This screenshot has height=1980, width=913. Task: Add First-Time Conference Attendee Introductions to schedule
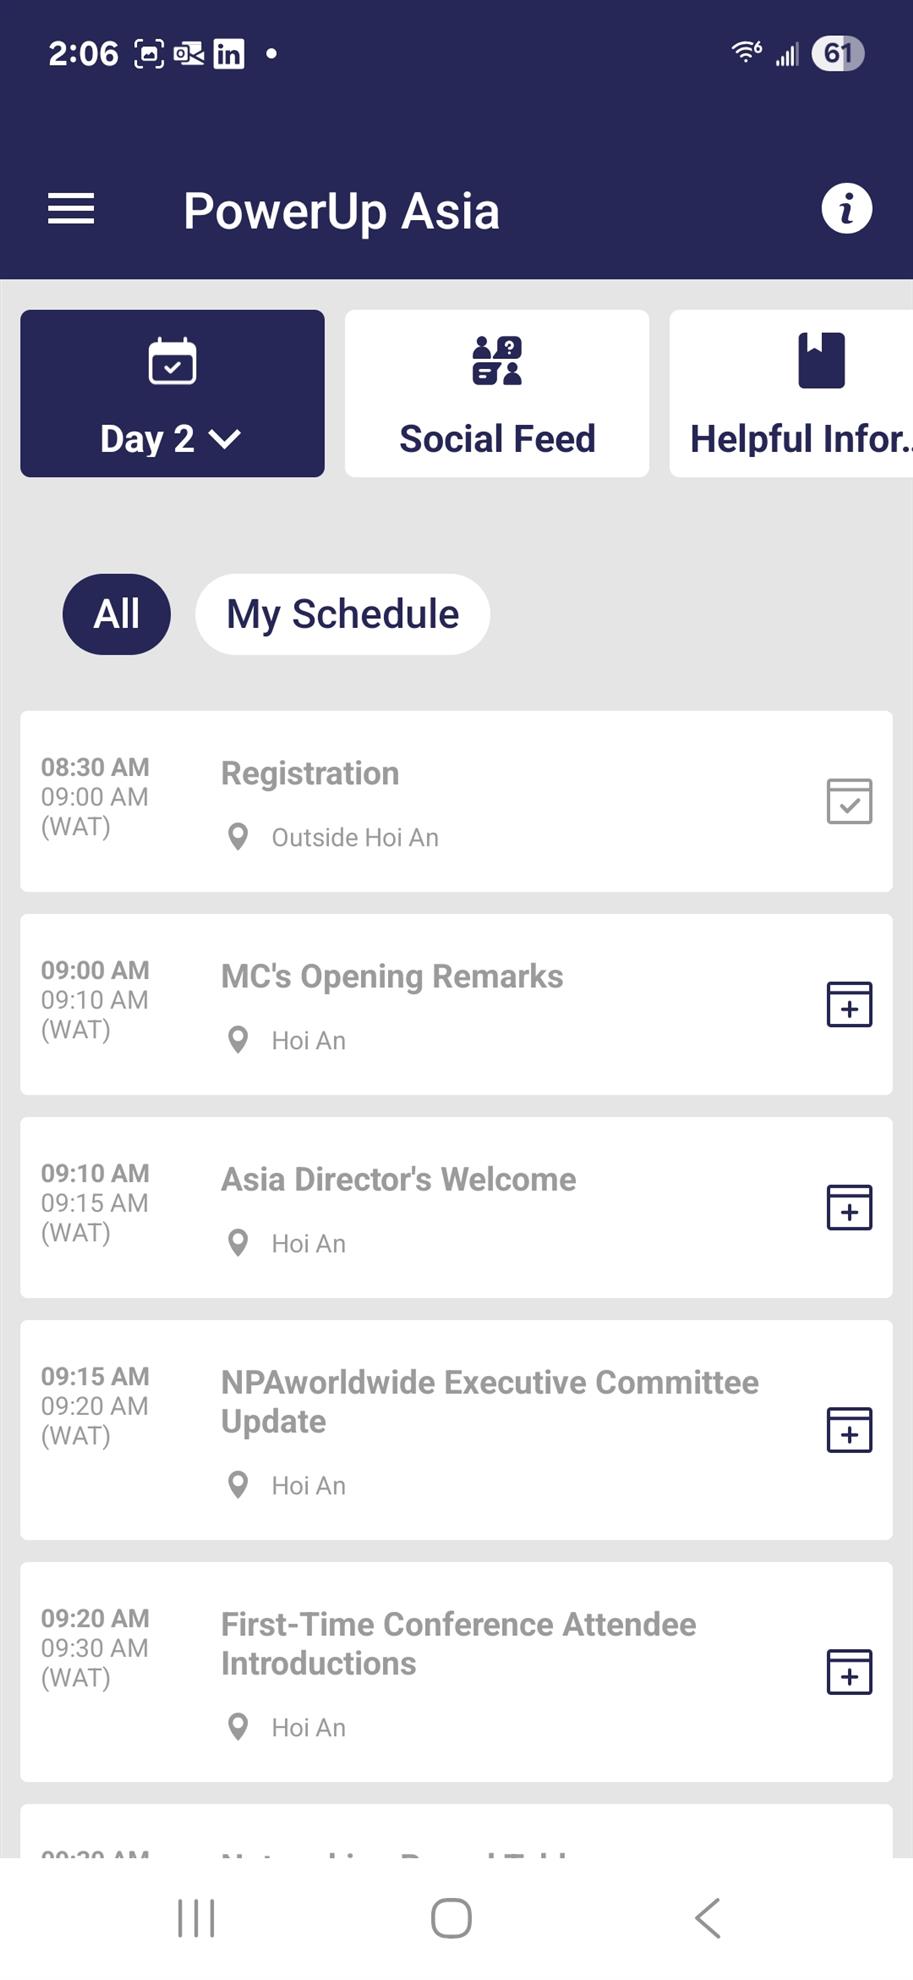point(849,1671)
